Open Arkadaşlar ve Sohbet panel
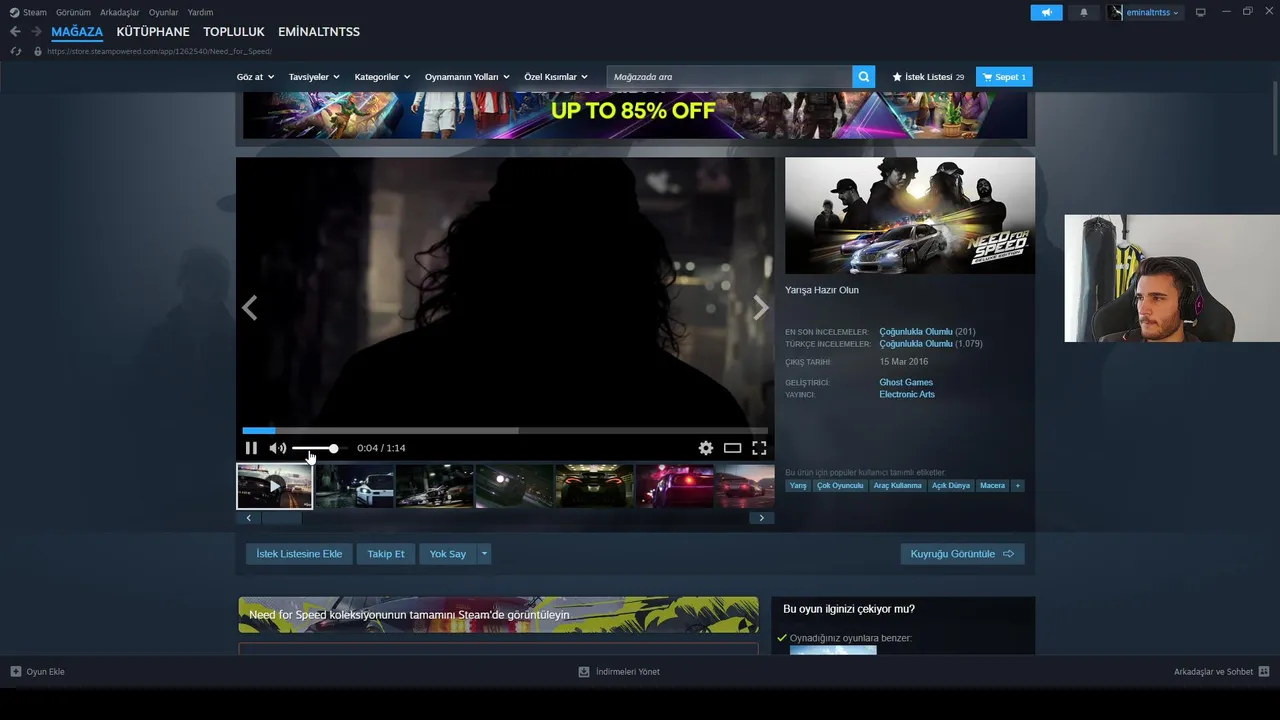This screenshot has width=1280, height=720. tap(1221, 672)
